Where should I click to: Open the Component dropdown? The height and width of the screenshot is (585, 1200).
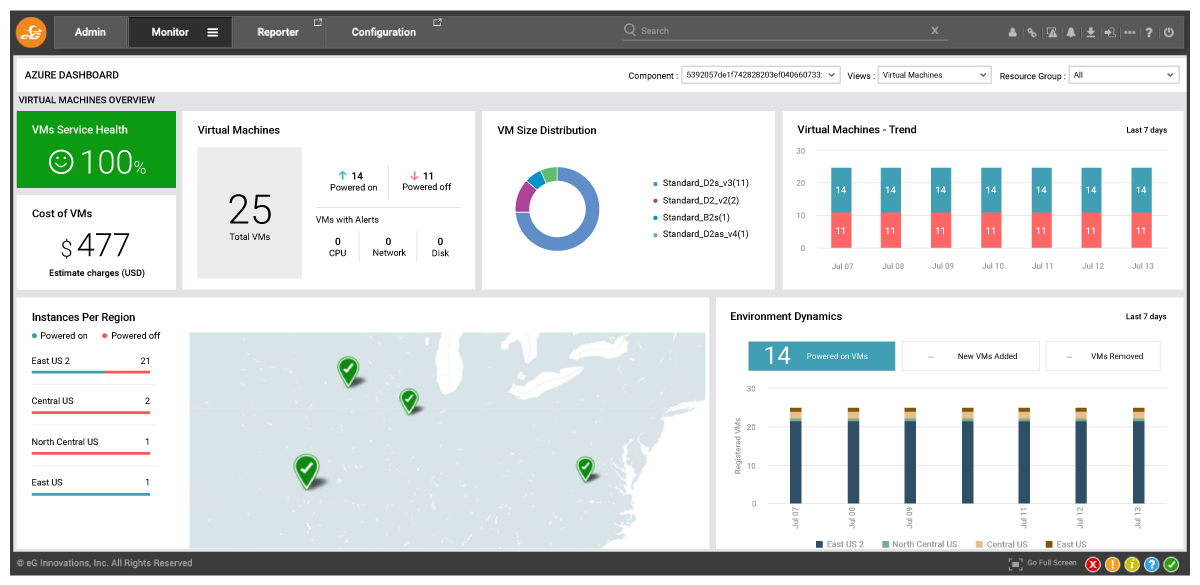(760, 75)
